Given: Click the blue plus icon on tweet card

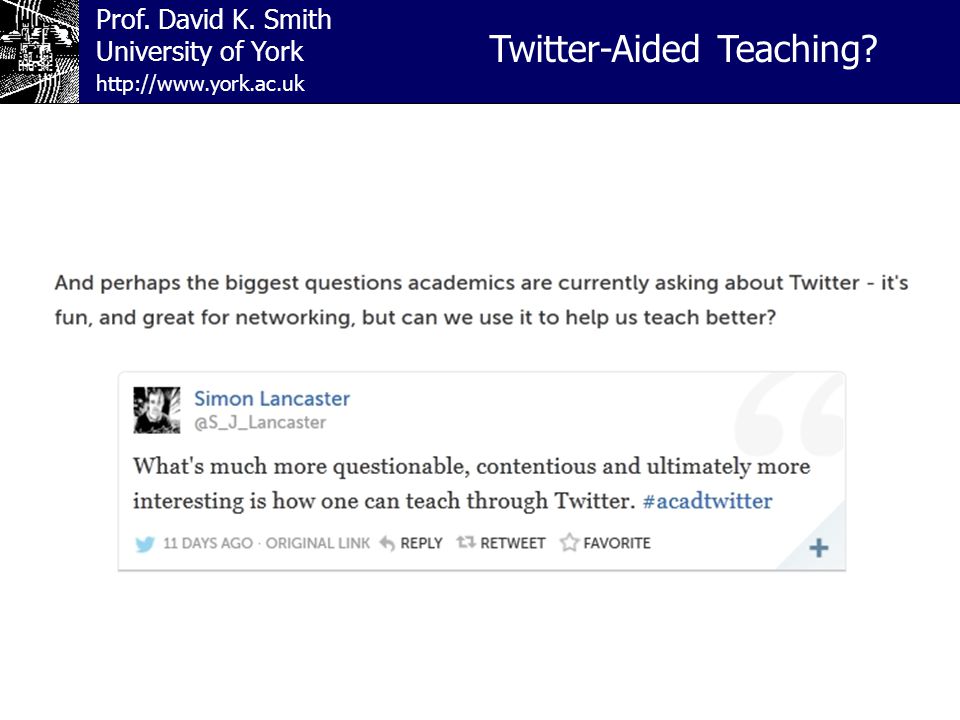Looking at the screenshot, I should [819, 547].
